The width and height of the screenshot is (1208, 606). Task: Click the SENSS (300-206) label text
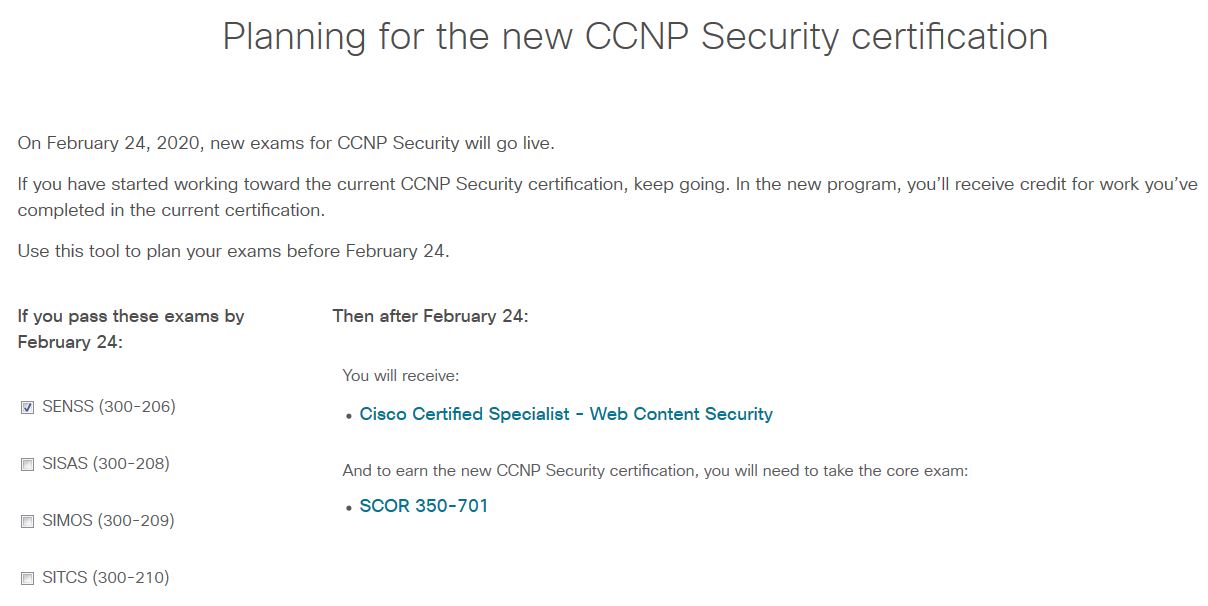pyautogui.click(x=108, y=407)
